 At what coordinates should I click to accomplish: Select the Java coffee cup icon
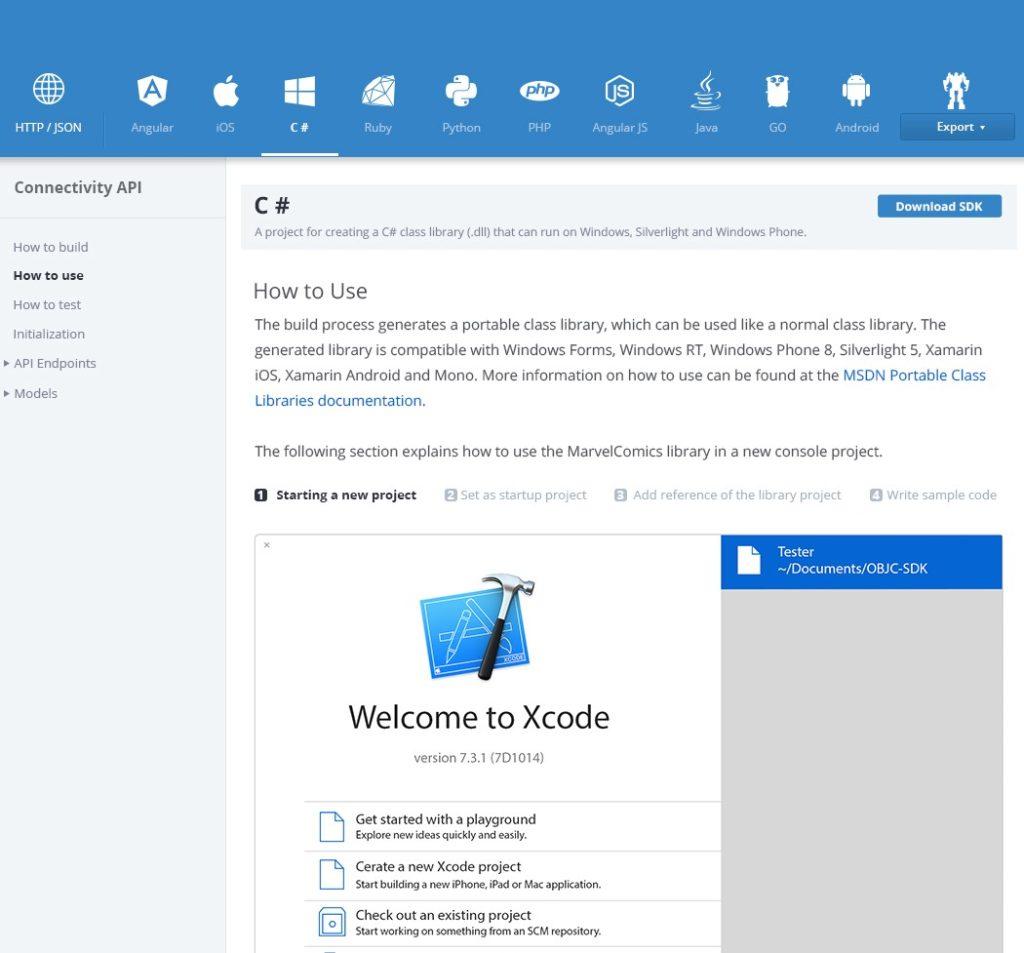tap(707, 90)
